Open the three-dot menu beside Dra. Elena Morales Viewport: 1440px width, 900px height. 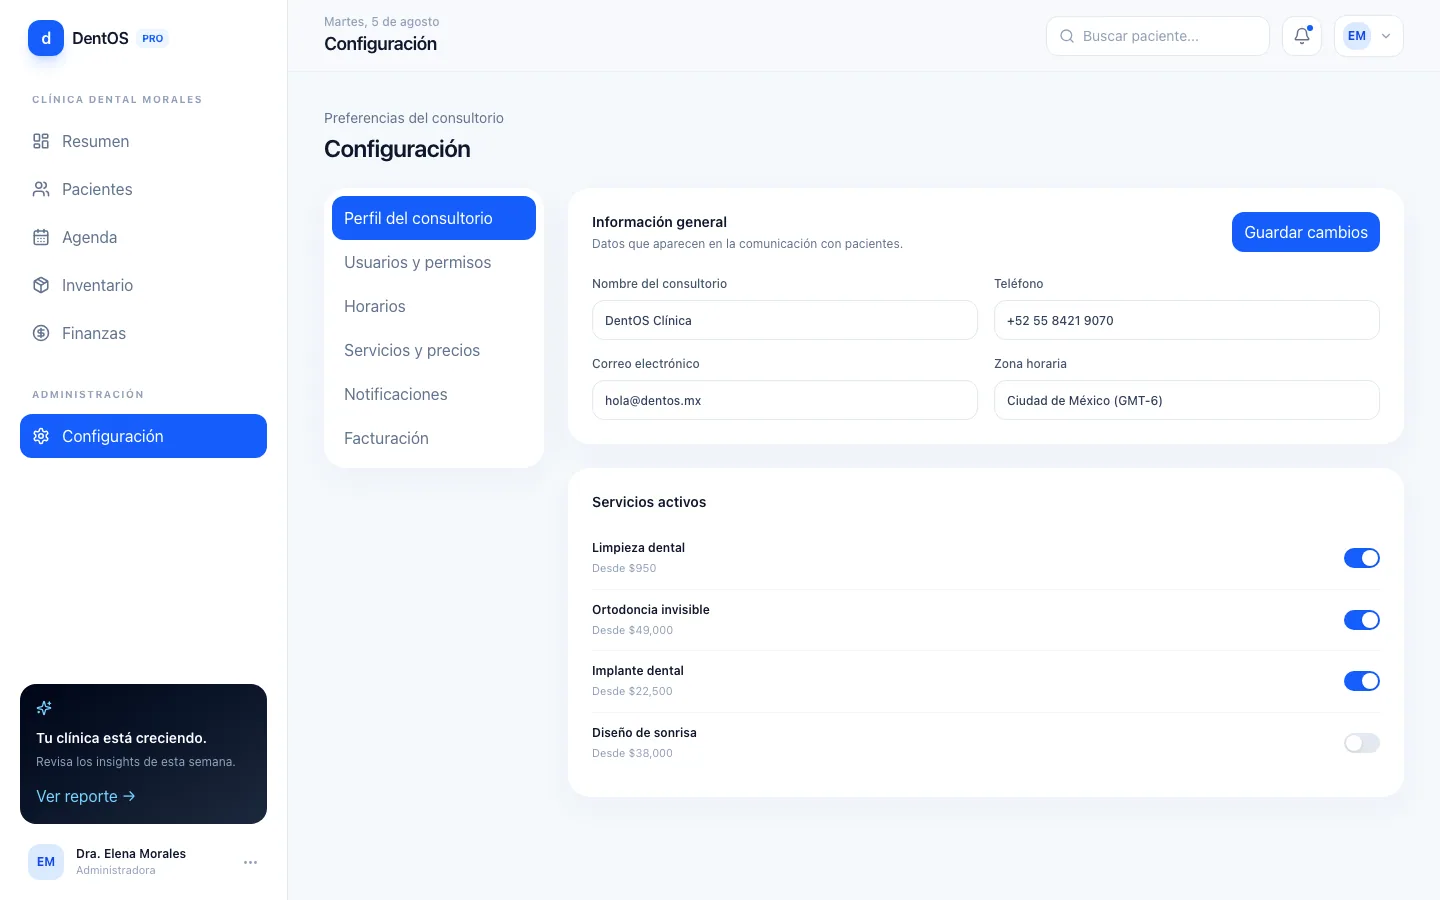[251, 862]
